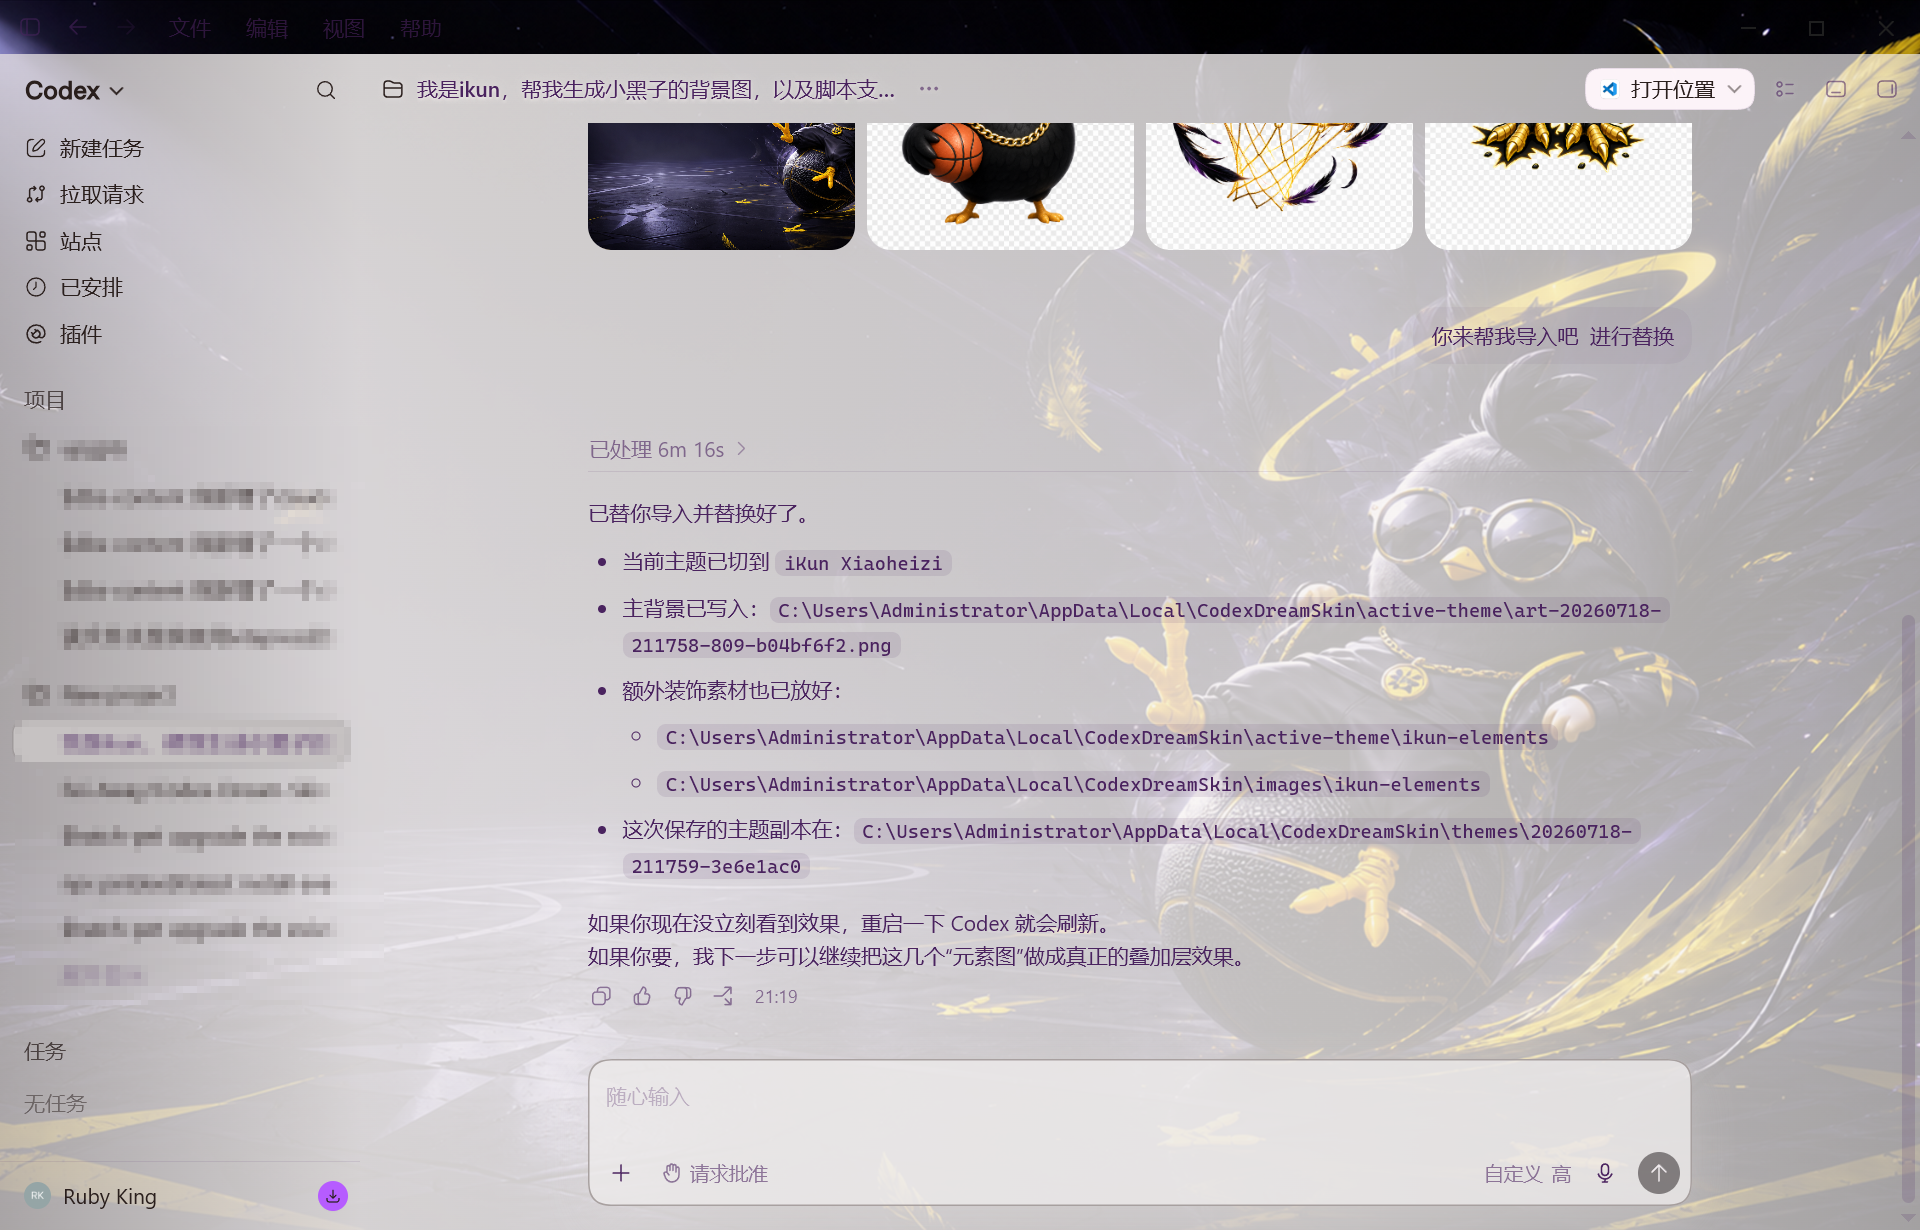The height and width of the screenshot is (1230, 1920).
Task: Click the 项目 section header
Action: [45, 400]
